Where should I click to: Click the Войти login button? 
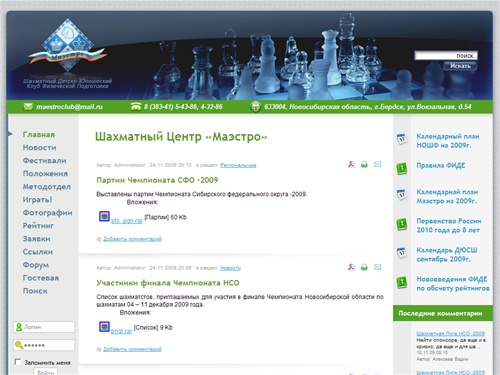[46, 372]
